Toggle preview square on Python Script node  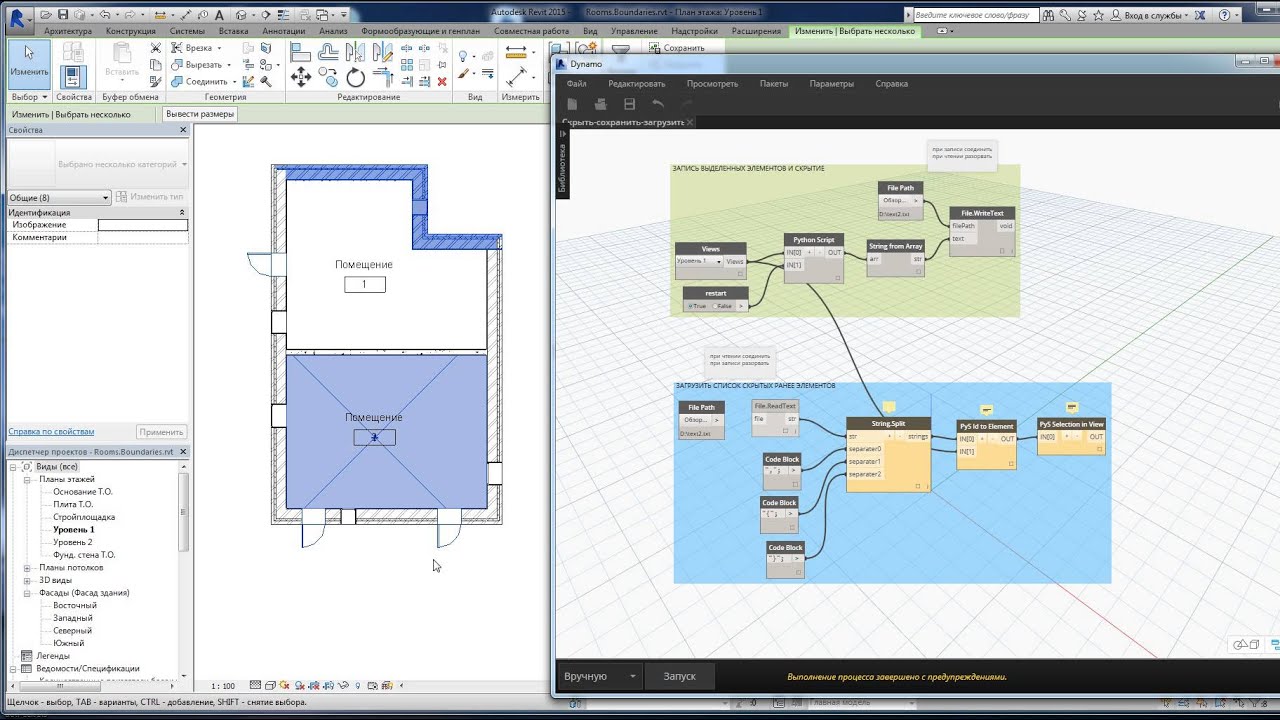pyautogui.click(x=836, y=278)
